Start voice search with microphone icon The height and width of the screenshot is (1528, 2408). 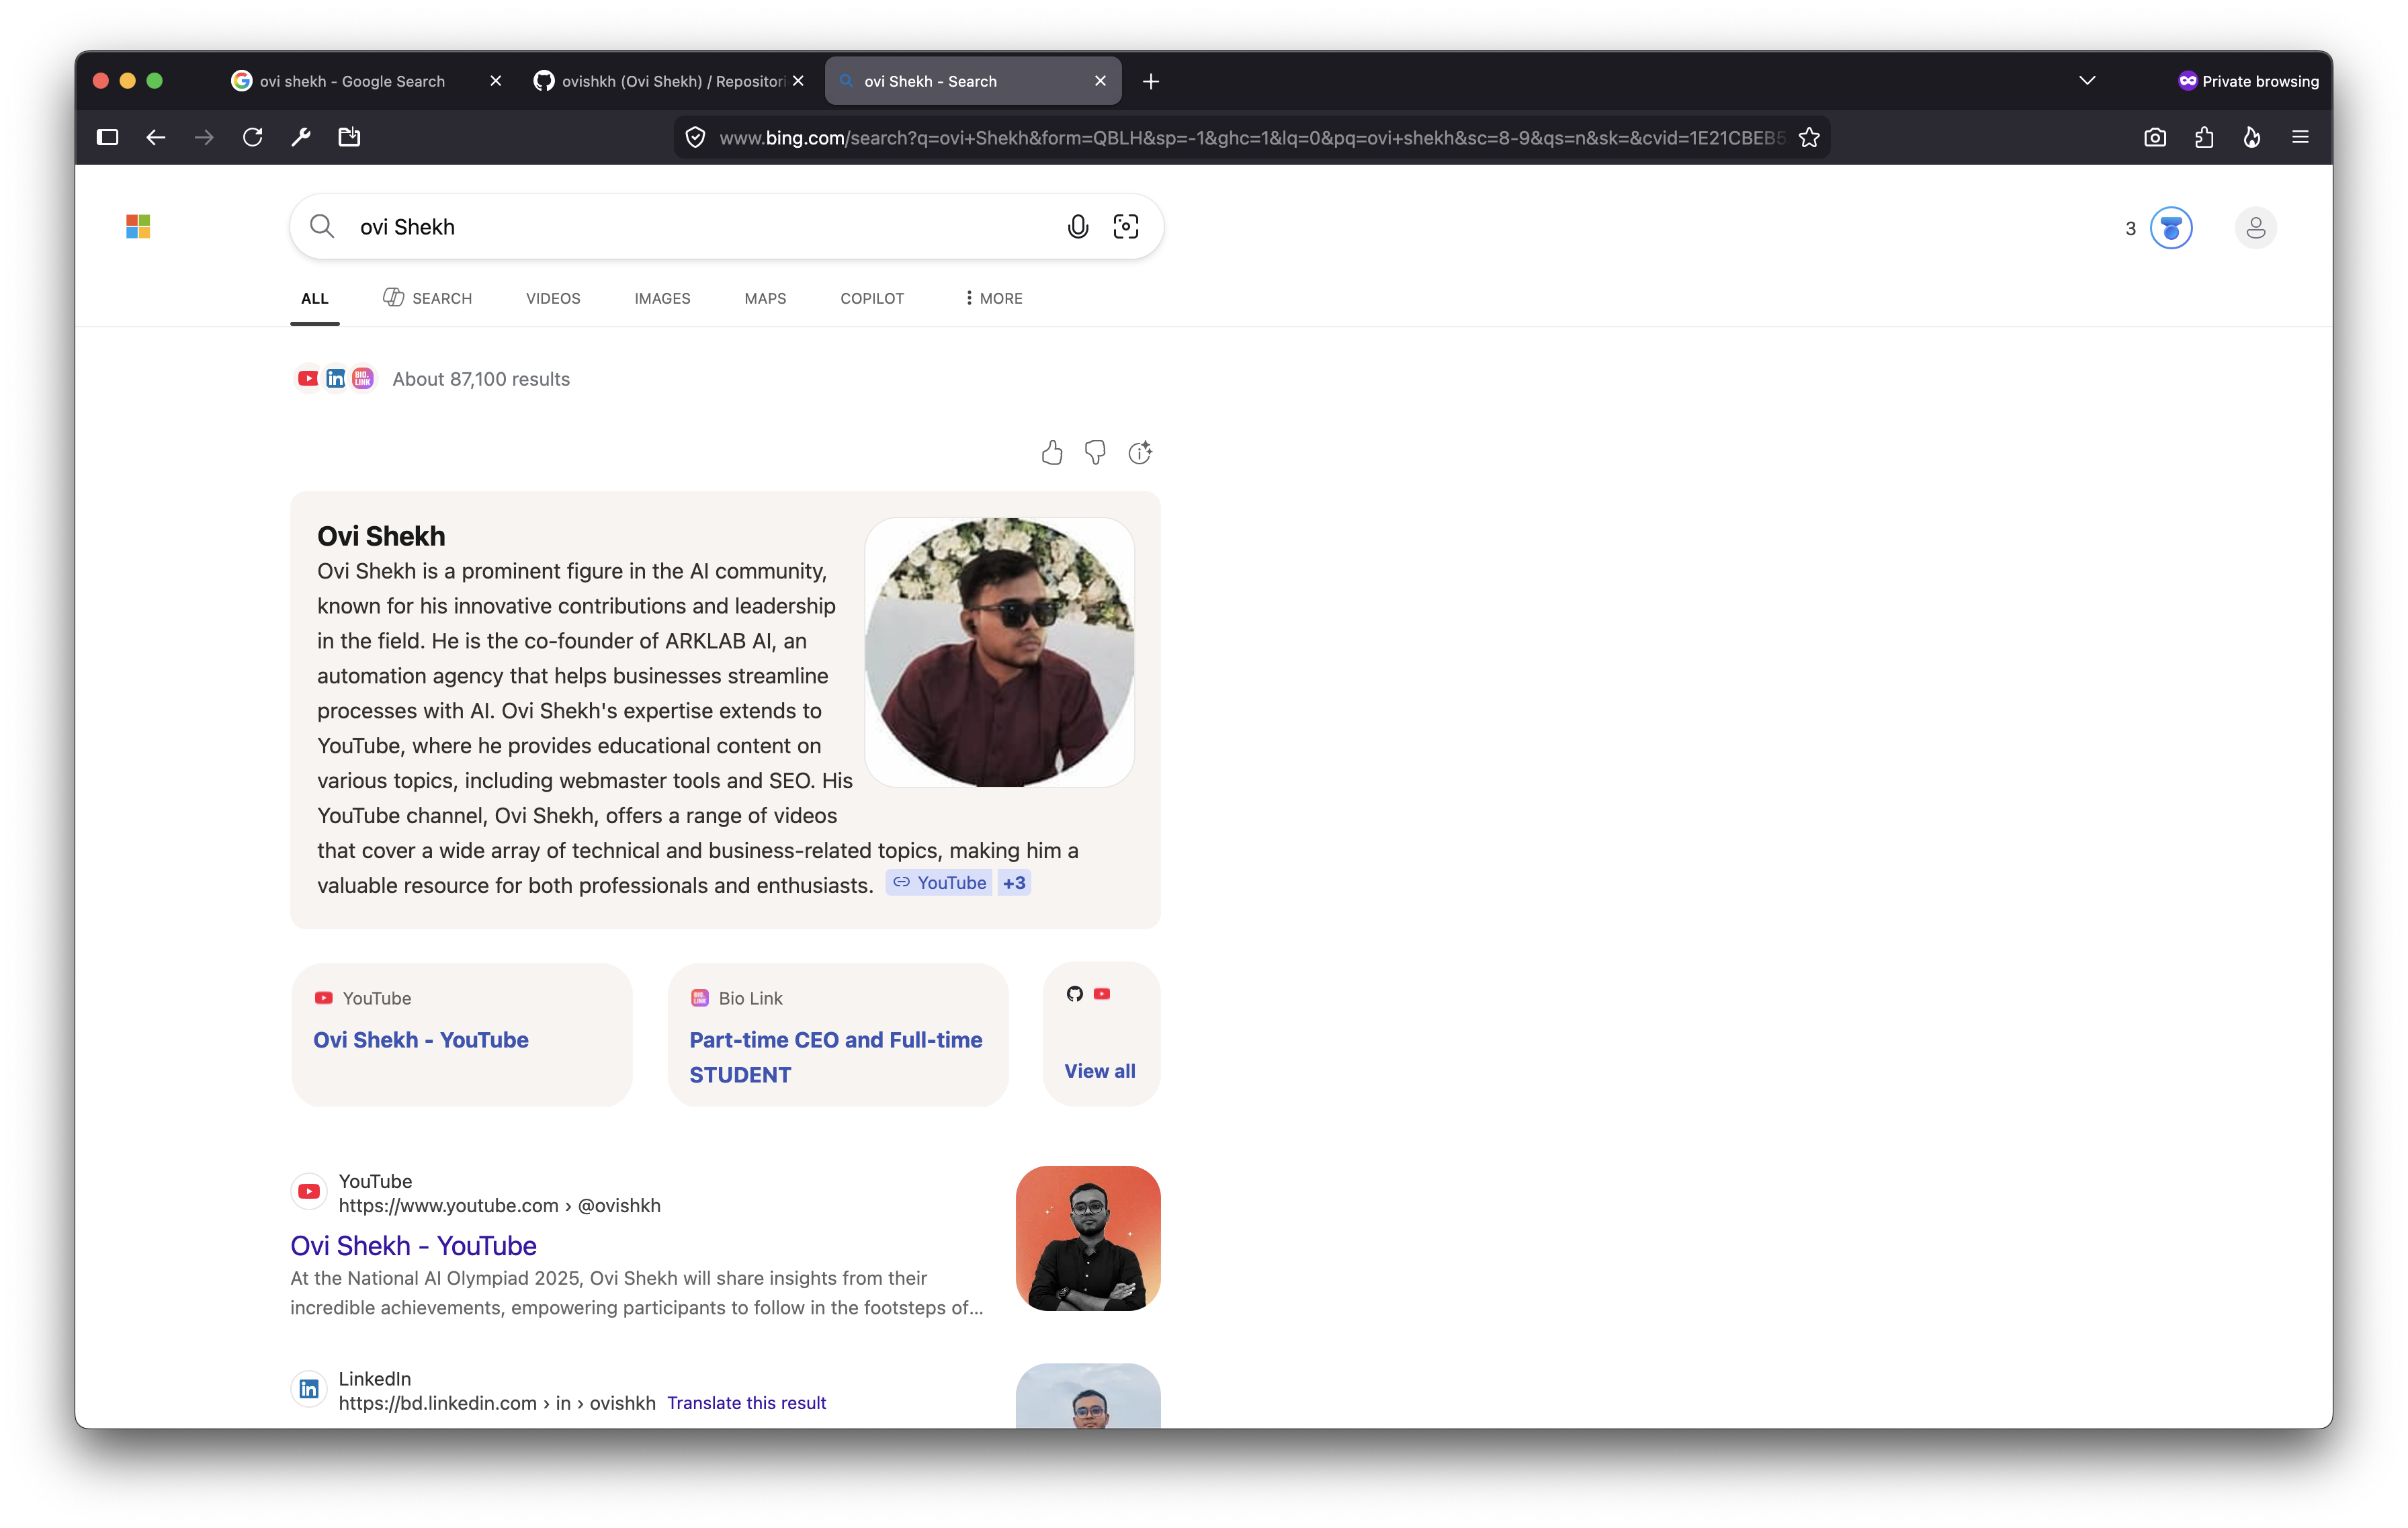[x=1078, y=227]
